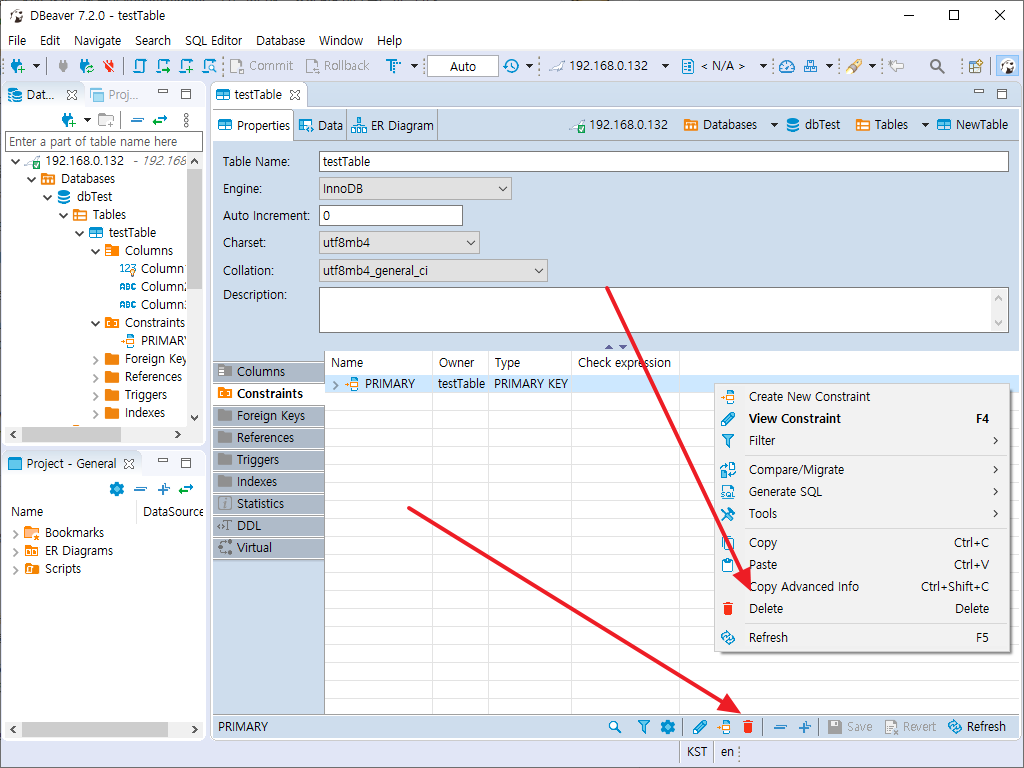
Task: Choose Refresh in the context menu
Action: (861, 637)
